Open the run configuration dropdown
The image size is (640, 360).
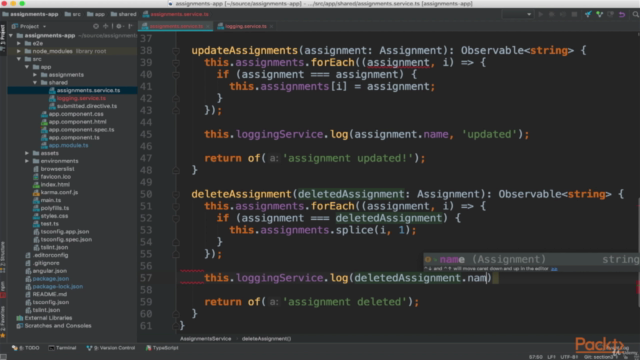518,14
